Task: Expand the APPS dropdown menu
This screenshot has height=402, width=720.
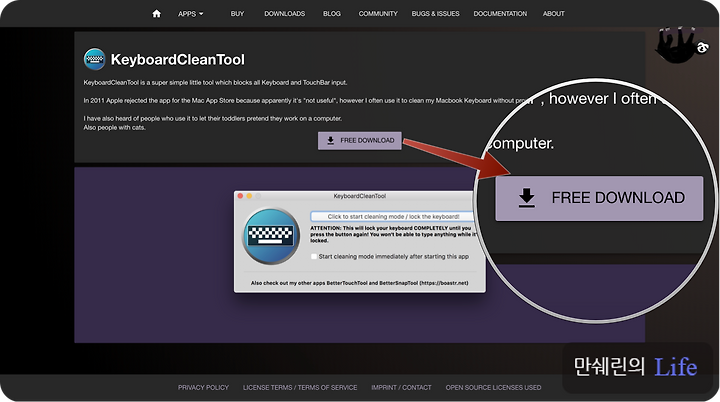Action: tap(191, 14)
